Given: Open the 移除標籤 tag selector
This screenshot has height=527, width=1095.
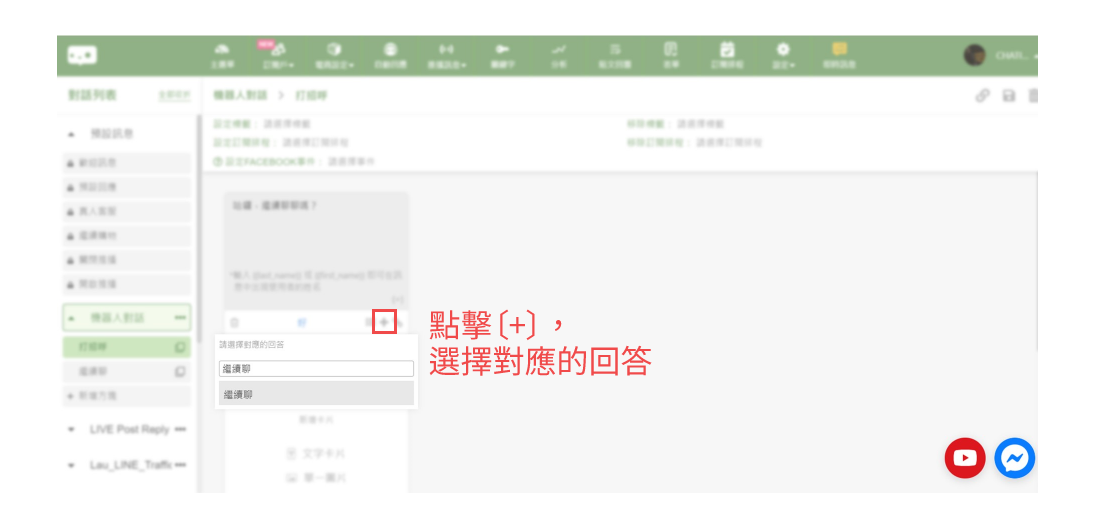Looking at the screenshot, I should coord(700,124).
